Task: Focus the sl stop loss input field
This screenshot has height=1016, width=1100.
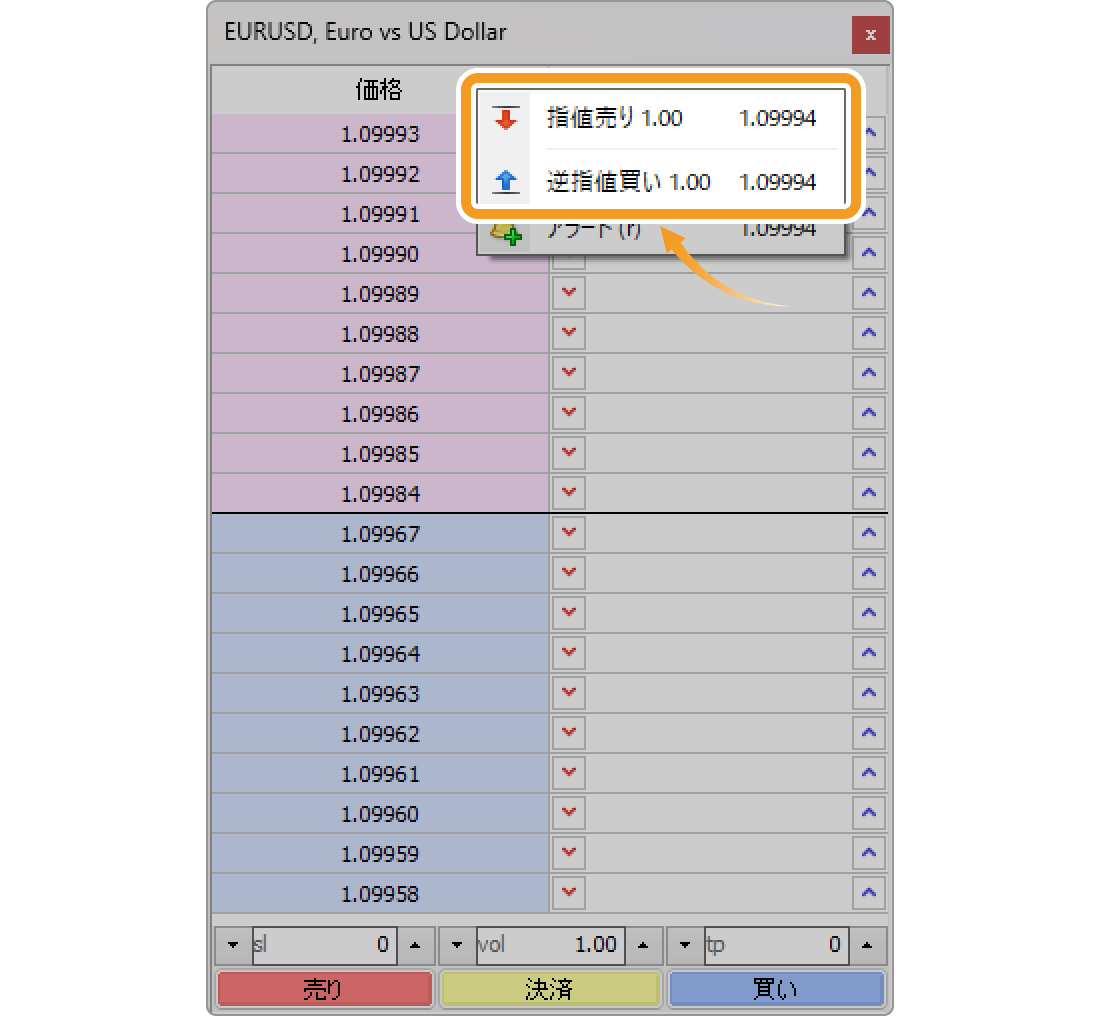Action: (x=325, y=945)
